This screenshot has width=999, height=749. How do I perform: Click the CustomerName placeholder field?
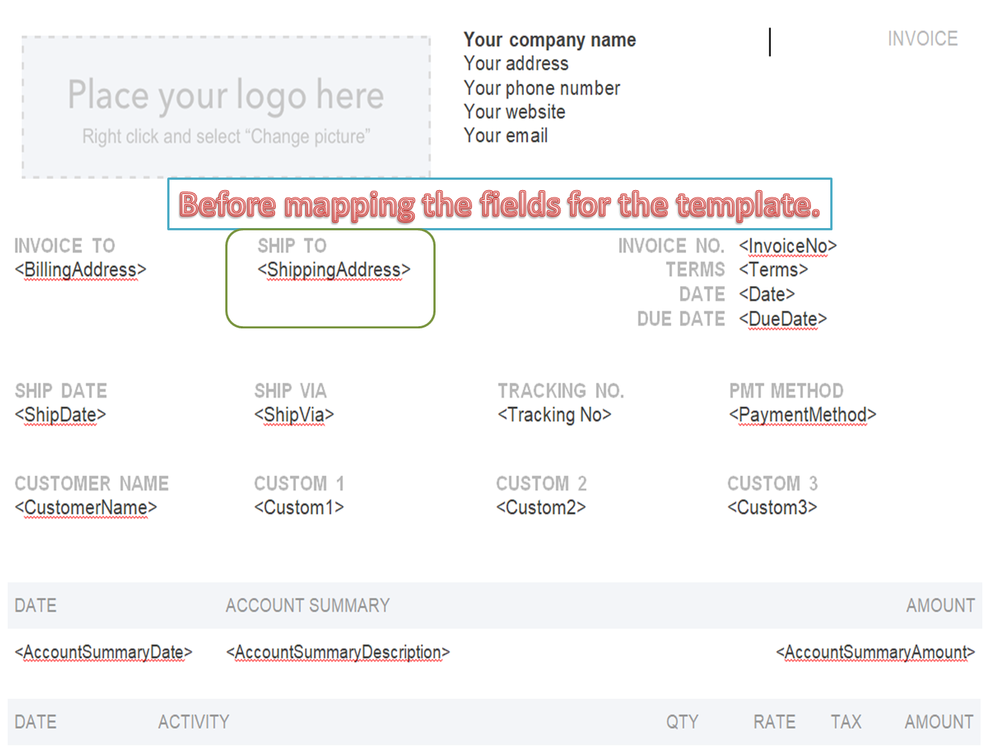[86, 508]
